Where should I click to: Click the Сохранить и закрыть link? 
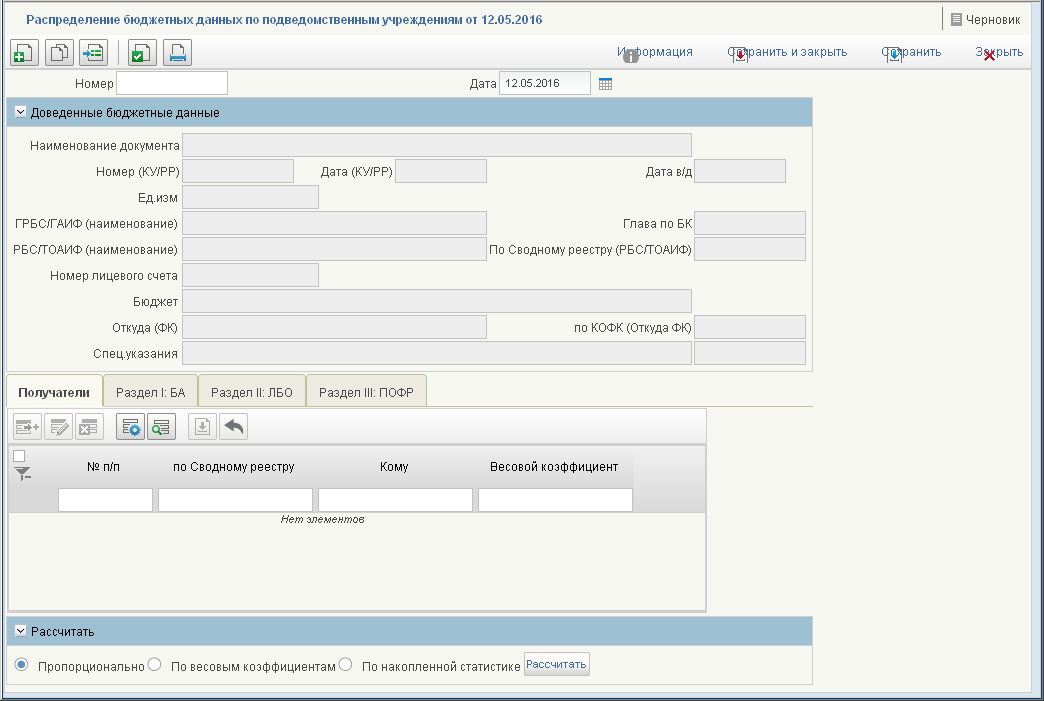[x=788, y=52]
